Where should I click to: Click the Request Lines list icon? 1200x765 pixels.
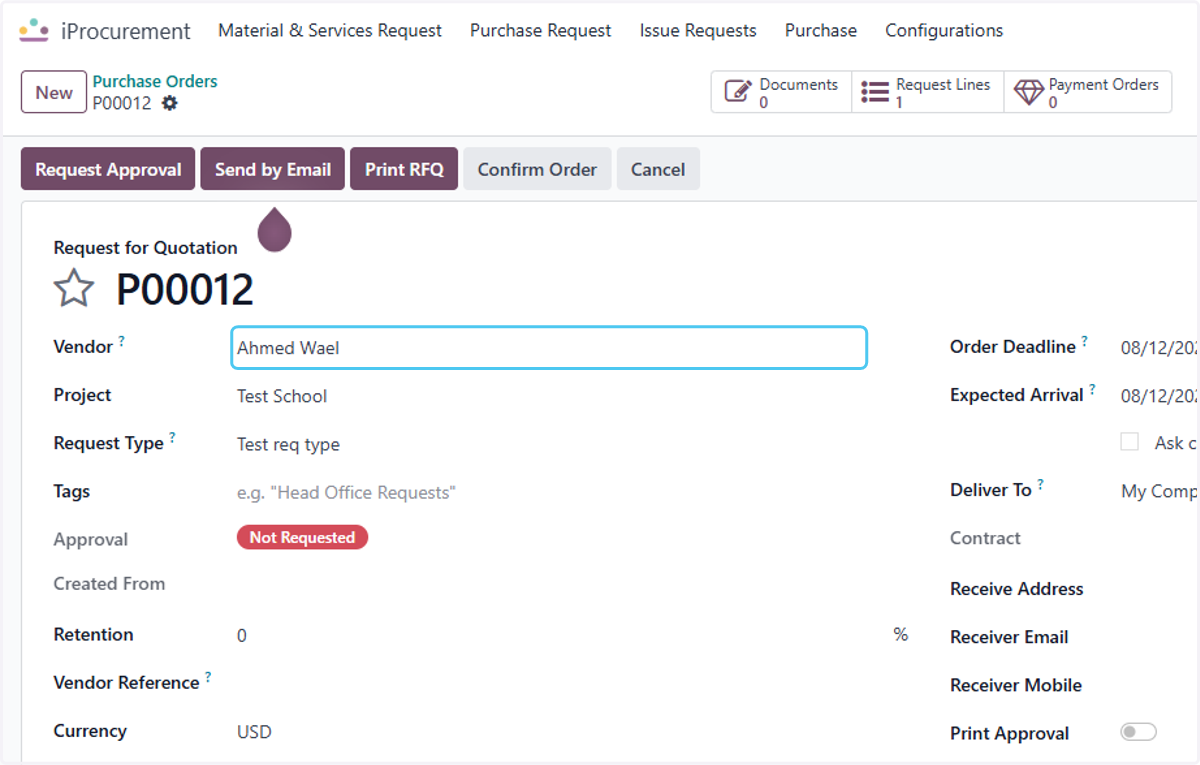[875, 92]
